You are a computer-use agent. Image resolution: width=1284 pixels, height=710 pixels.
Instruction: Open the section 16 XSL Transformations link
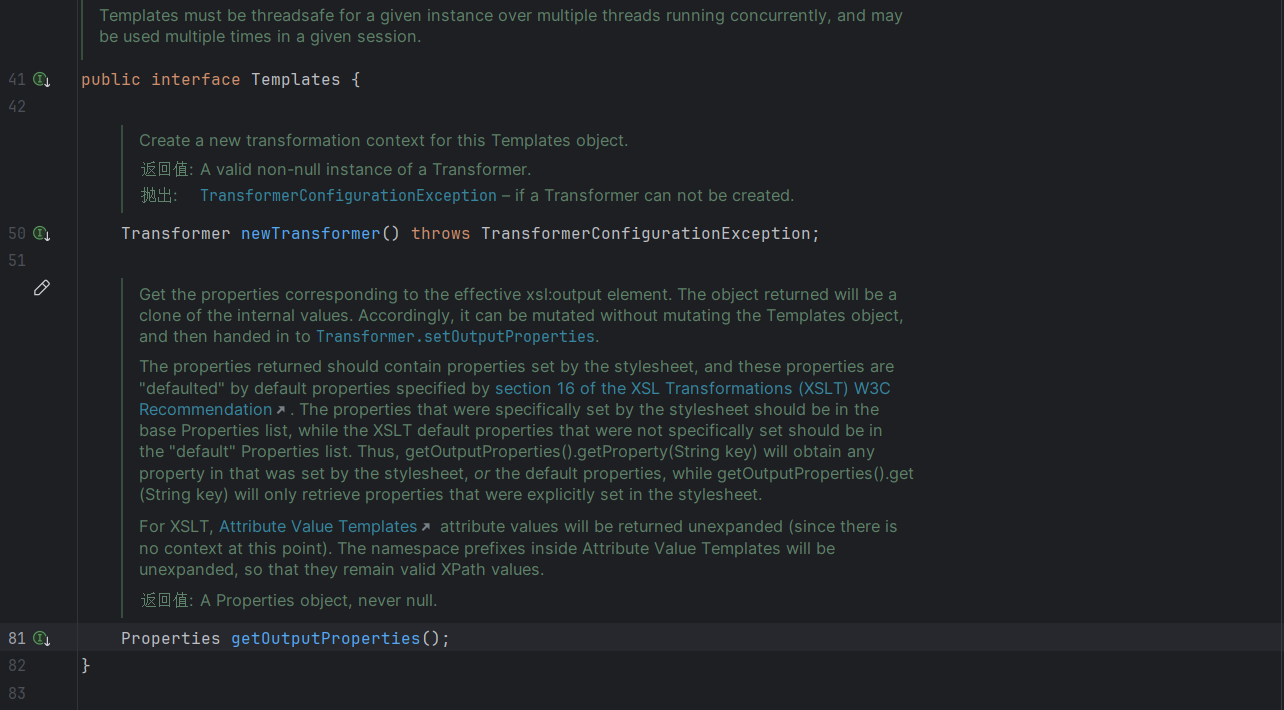(692, 388)
